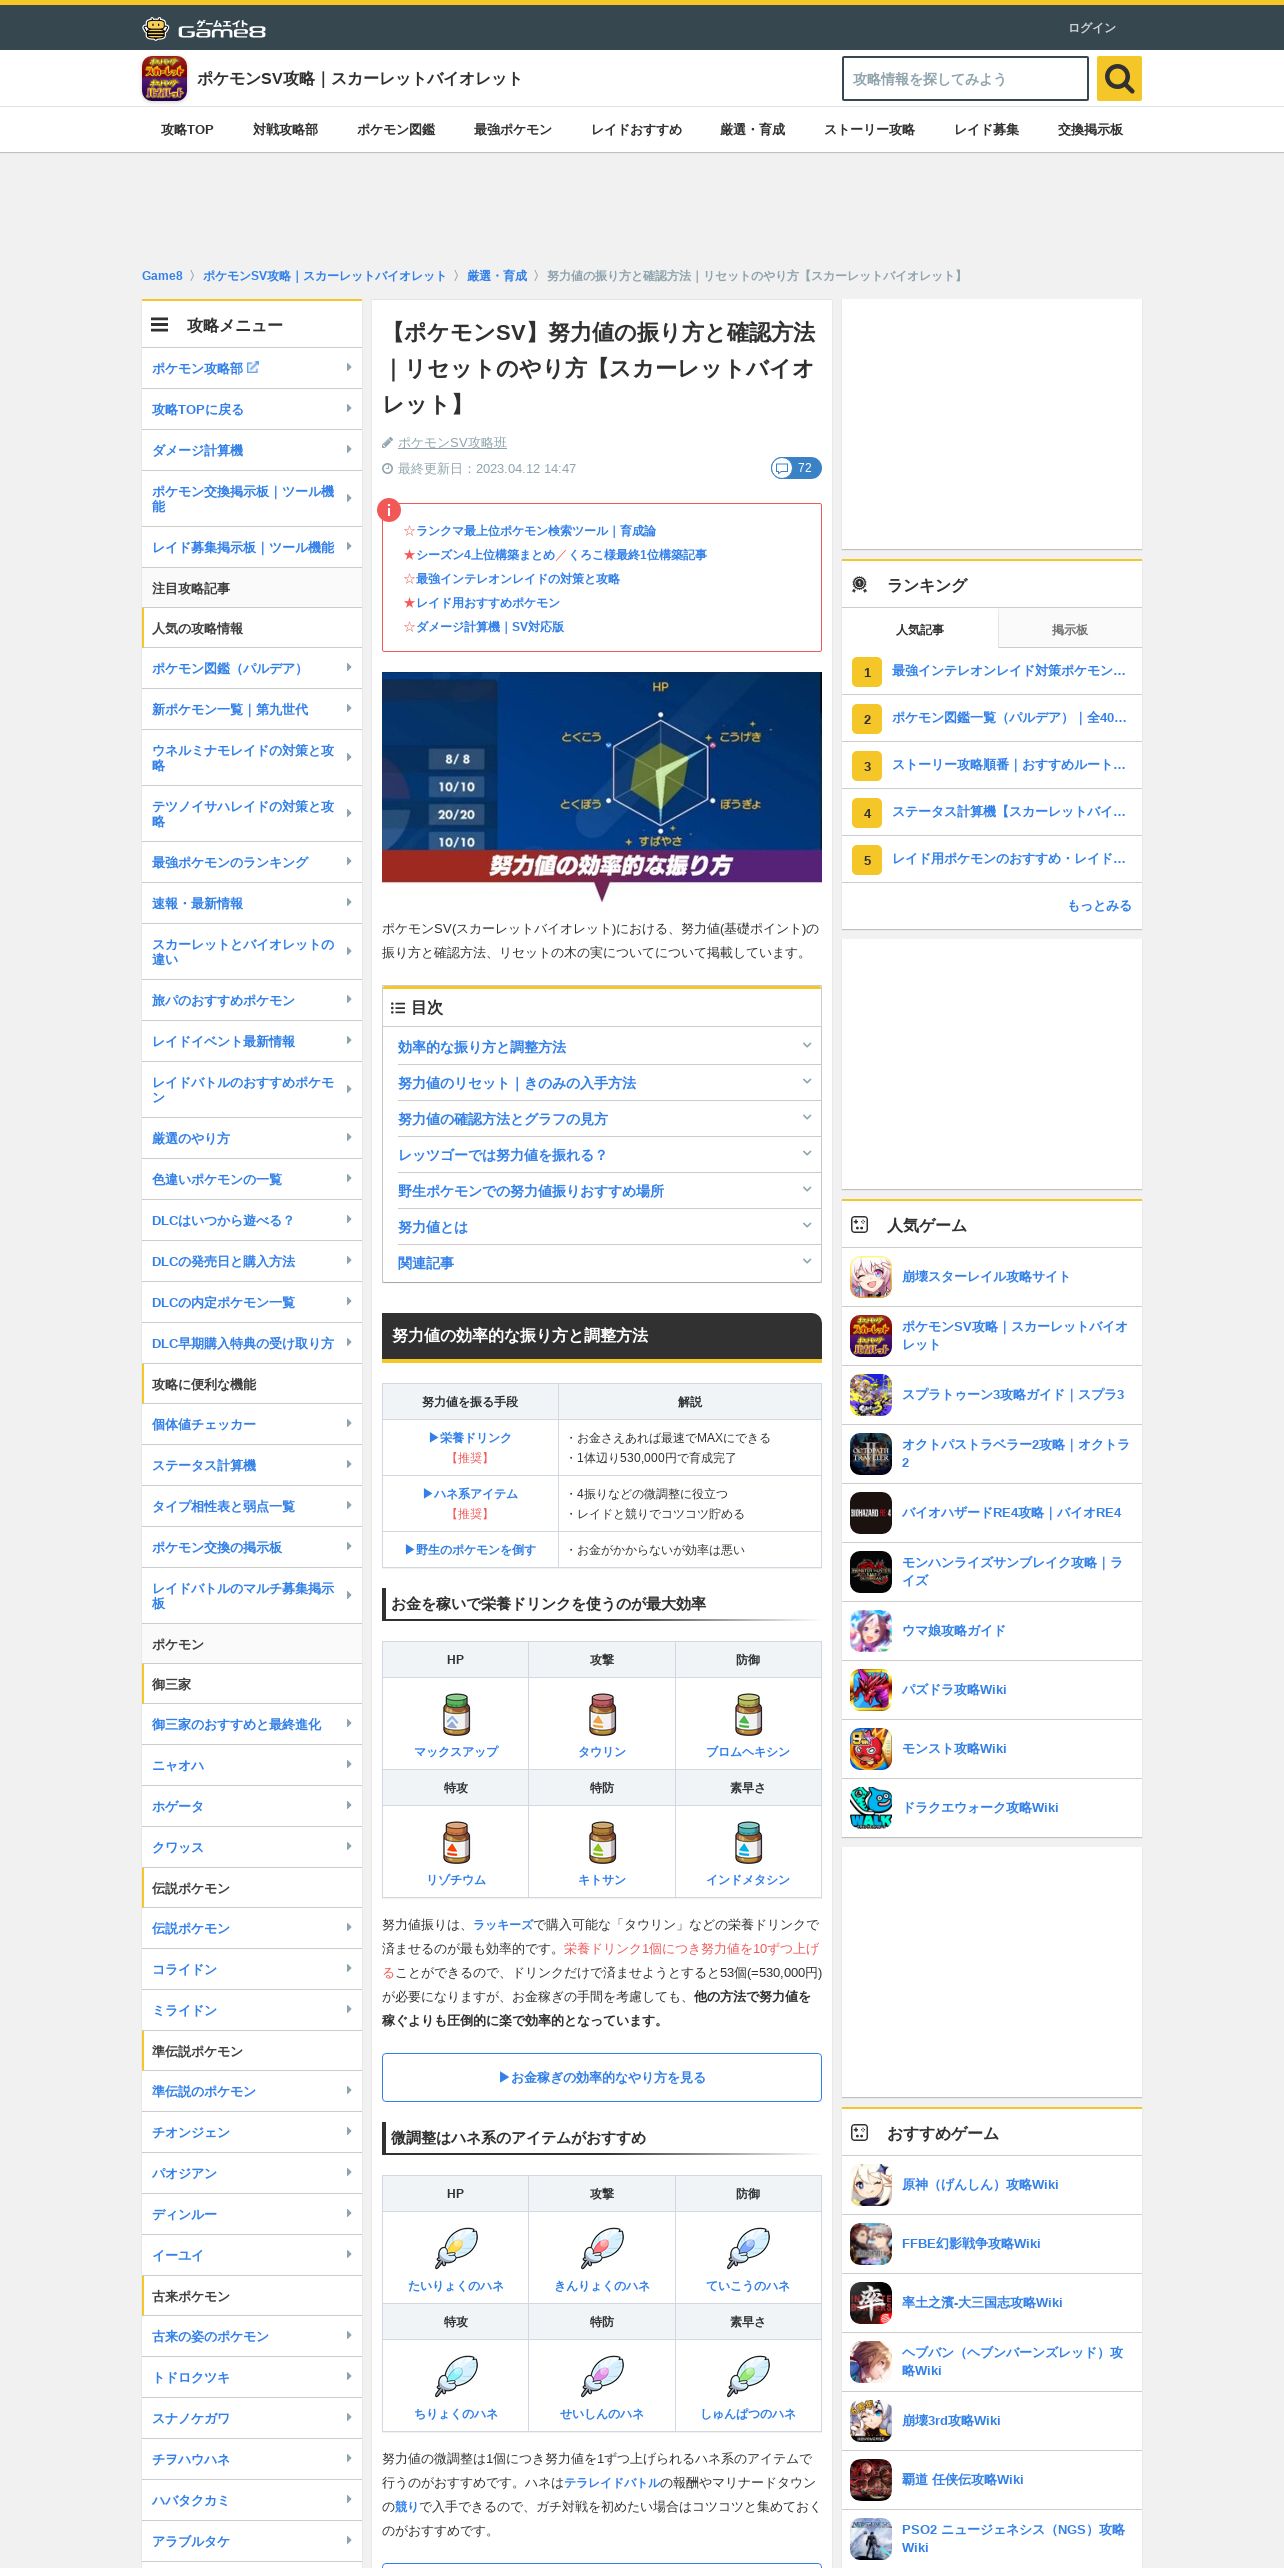Image resolution: width=1284 pixels, height=2568 pixels.
Task: Click the hamburger icon beside 攻略メニュー
Action: click(160, 325)
